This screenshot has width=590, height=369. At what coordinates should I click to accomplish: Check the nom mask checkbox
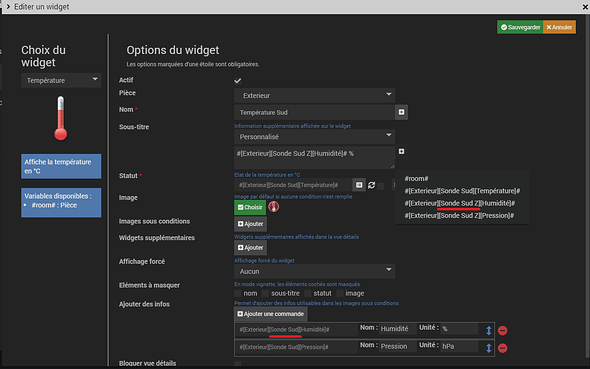pos(237,293)
